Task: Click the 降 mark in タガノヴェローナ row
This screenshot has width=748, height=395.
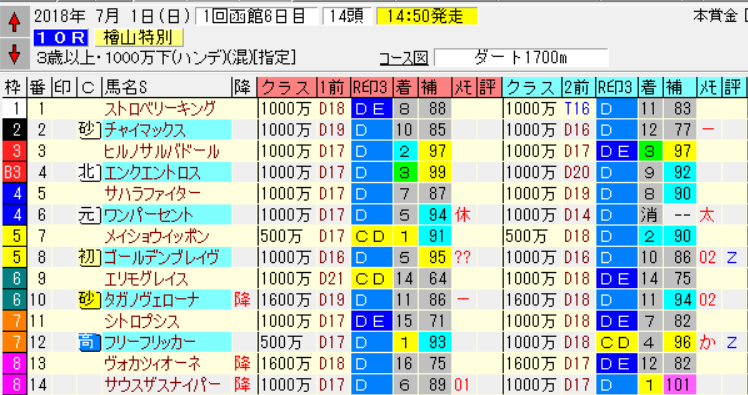Action: pyautogui.click(x=243, y=300)
